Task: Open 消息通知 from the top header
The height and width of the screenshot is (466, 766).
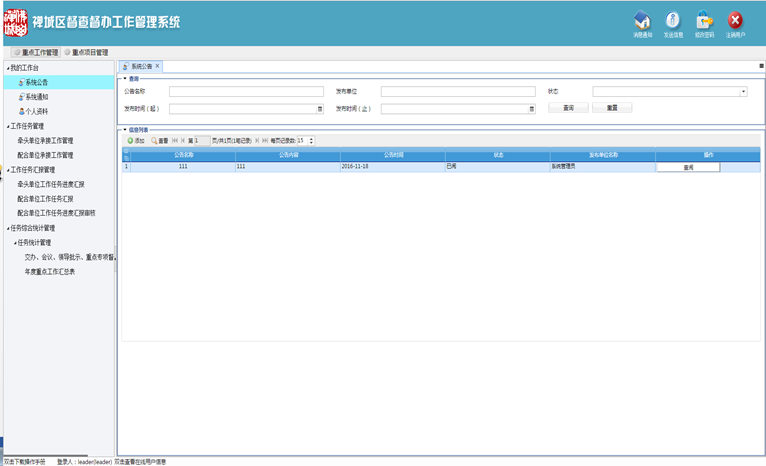Action: pyautogui.click(x=642, y=21)
